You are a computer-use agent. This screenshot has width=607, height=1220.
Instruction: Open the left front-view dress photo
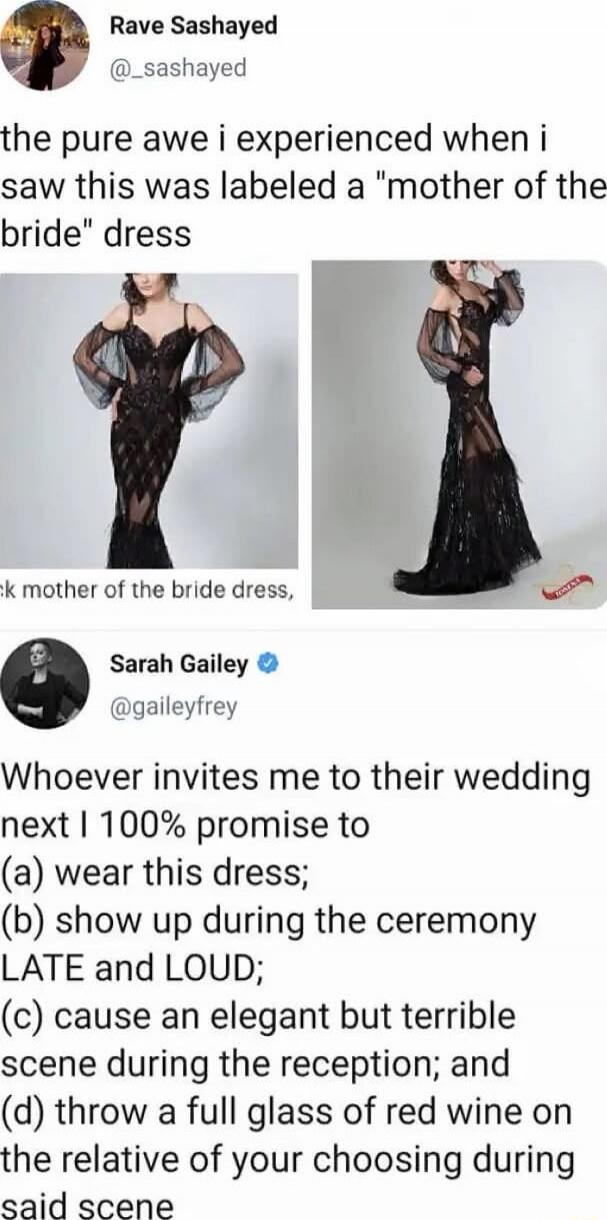coord(150,421)
